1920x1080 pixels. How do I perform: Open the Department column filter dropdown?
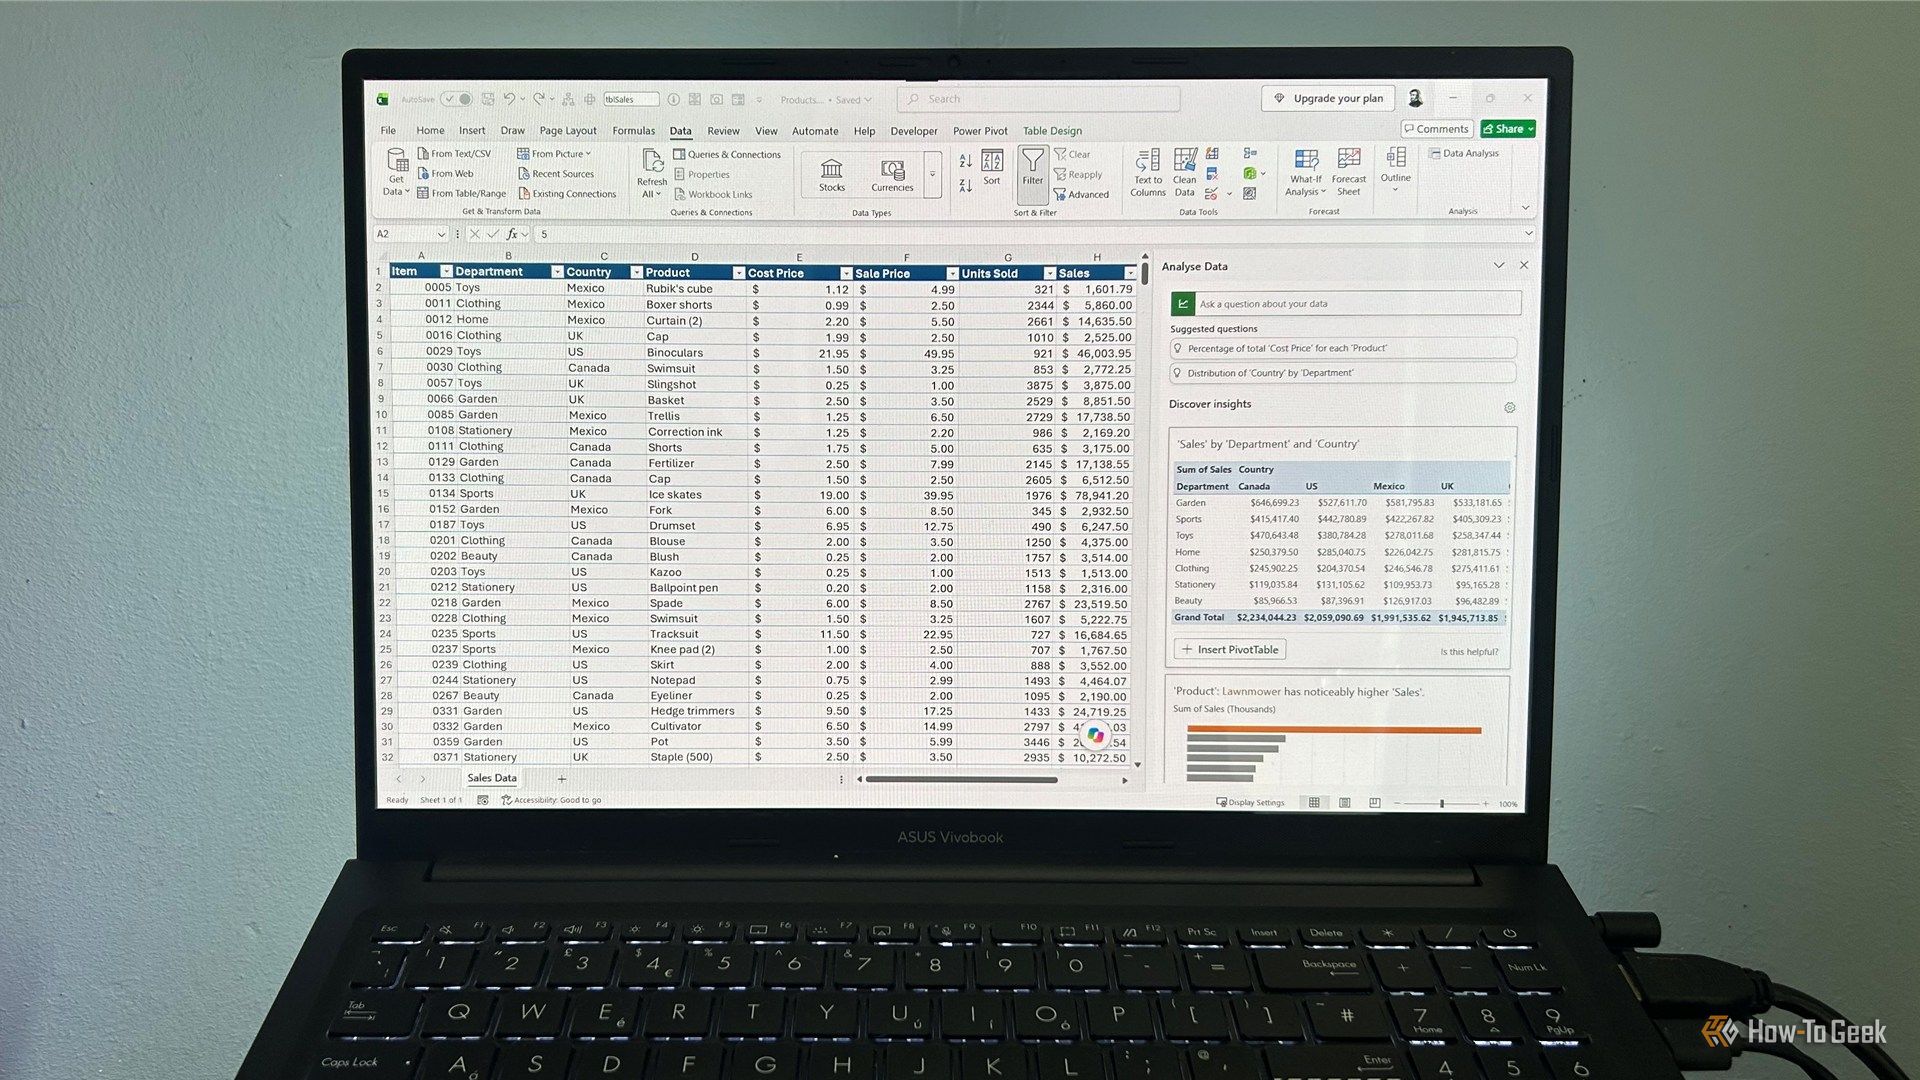click(x=557, y=272)
